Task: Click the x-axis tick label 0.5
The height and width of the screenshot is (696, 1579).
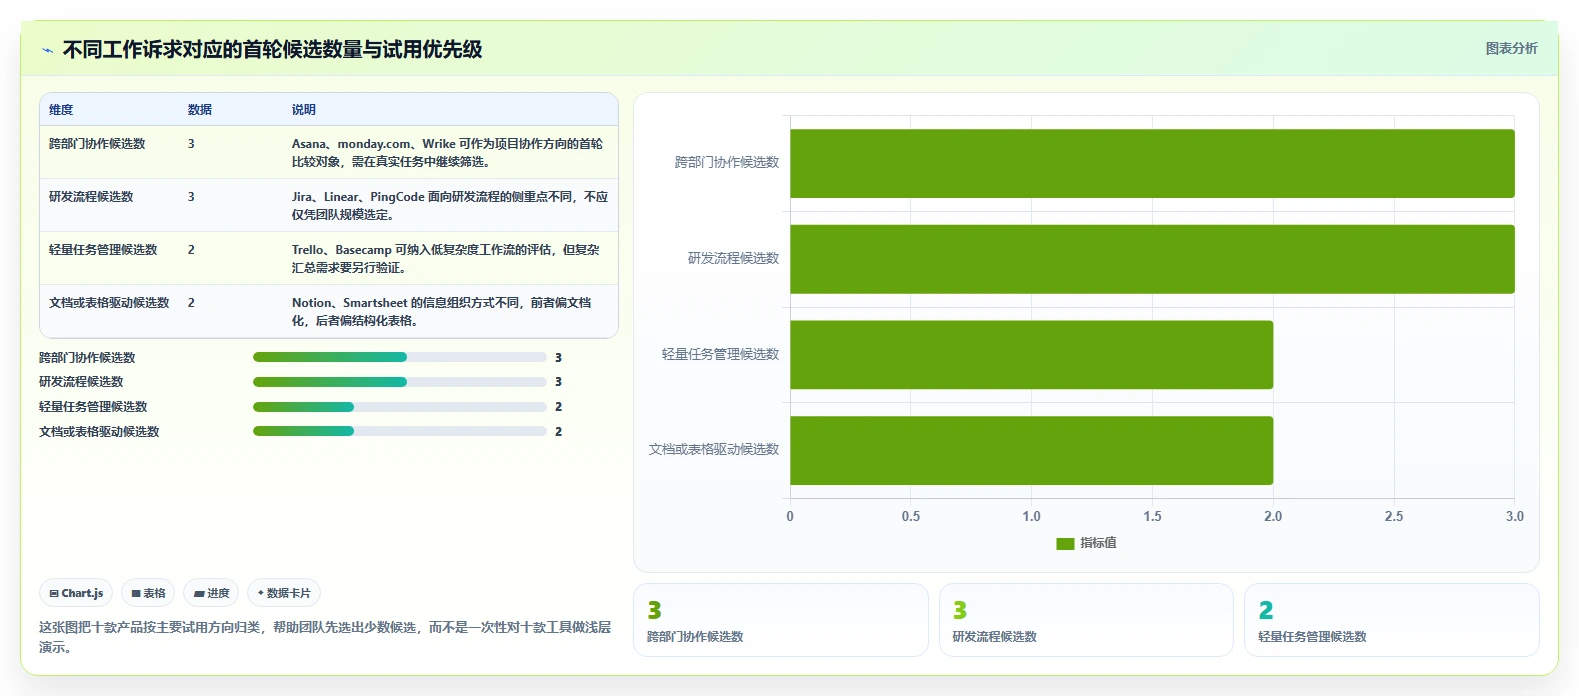Action: pos(911,517)
